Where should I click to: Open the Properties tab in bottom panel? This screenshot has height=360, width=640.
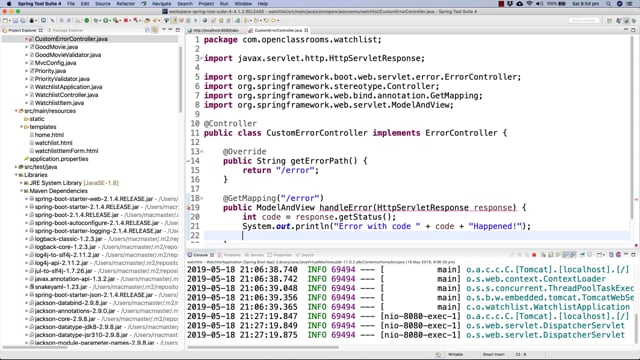[280, 255]
